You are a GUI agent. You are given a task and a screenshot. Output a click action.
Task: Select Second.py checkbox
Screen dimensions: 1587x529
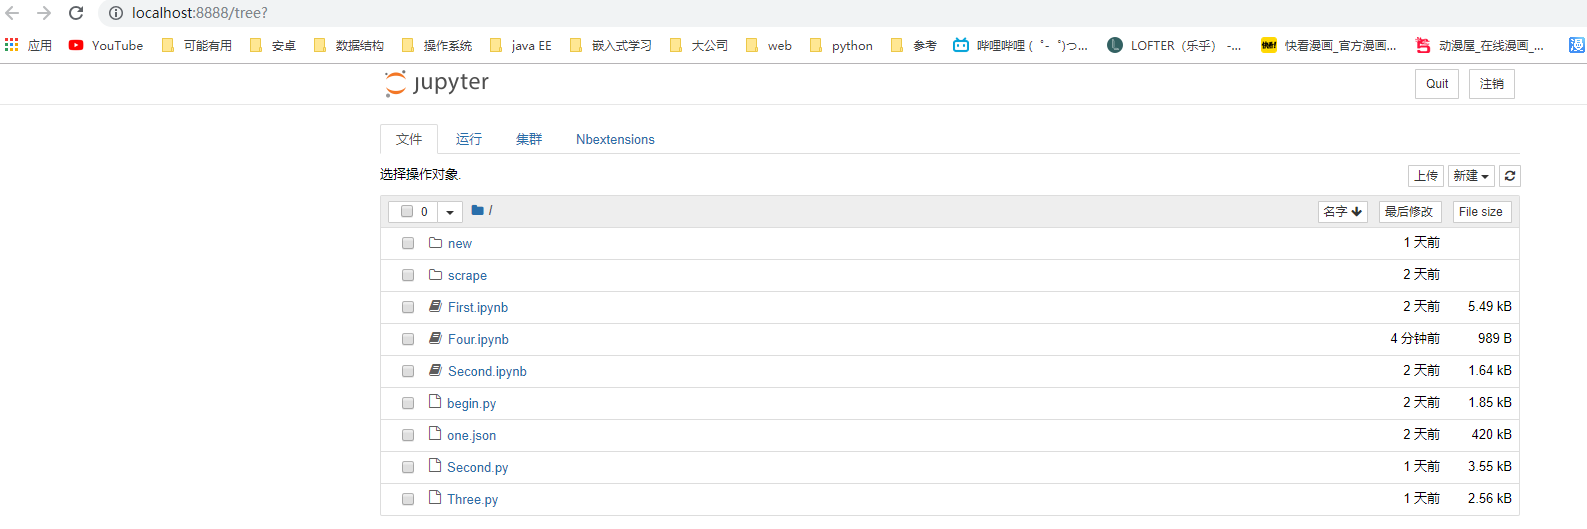coord(408,467)
